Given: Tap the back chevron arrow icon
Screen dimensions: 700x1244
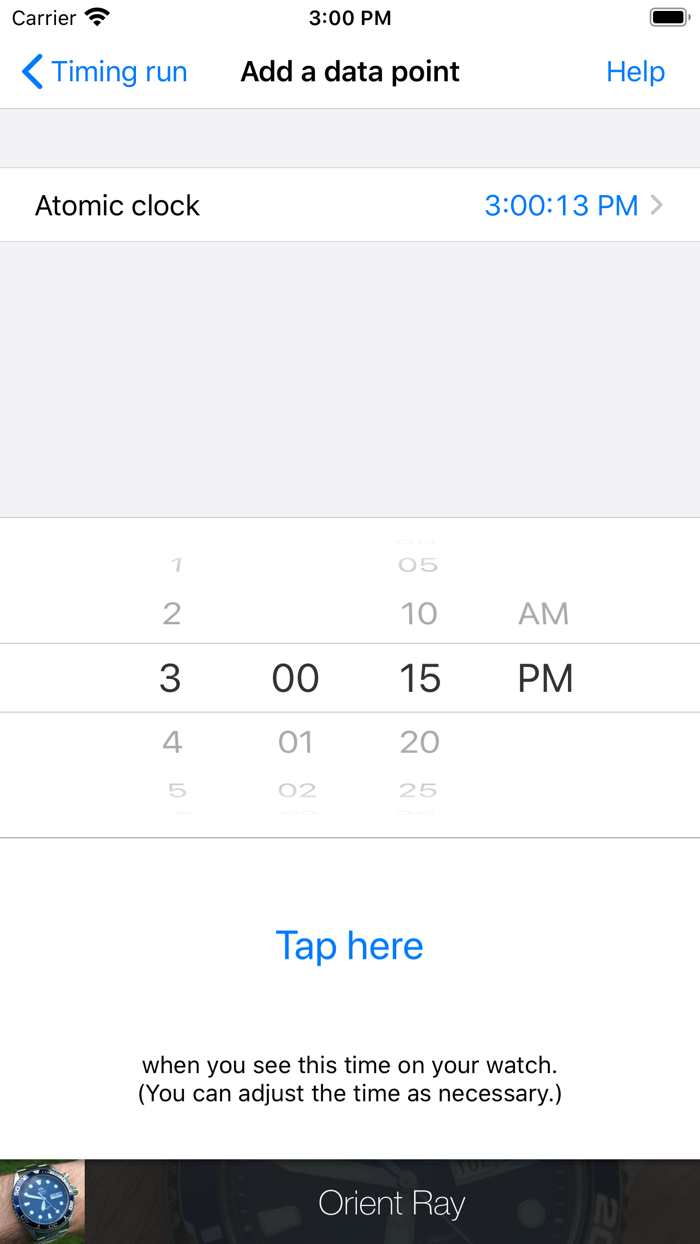Looking at the screenshot, I should pyautogui.click(x=30, y=71).
